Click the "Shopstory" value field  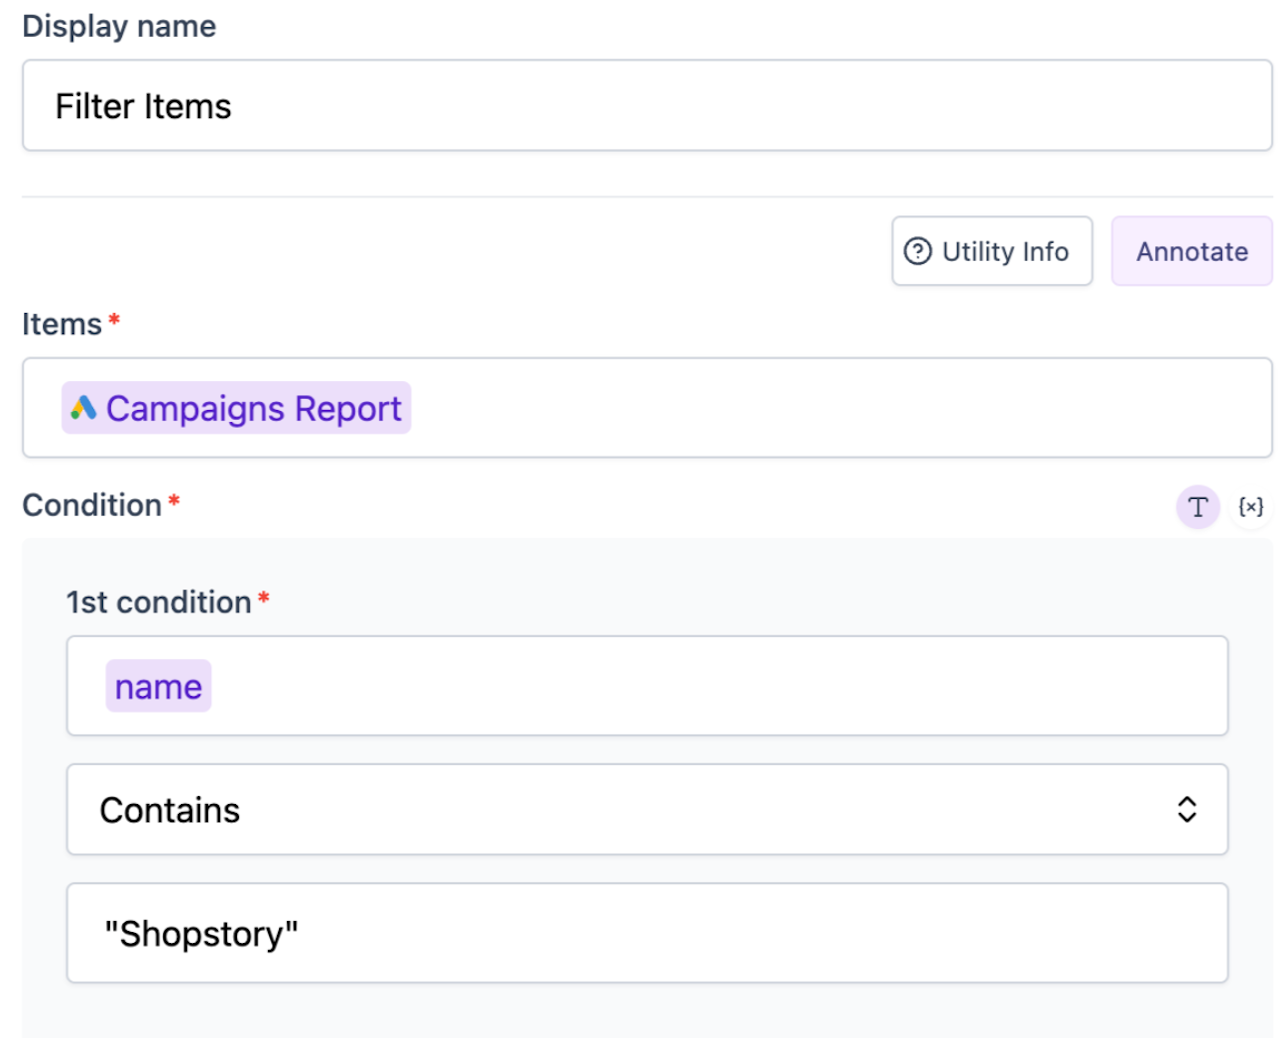point(646,933)
